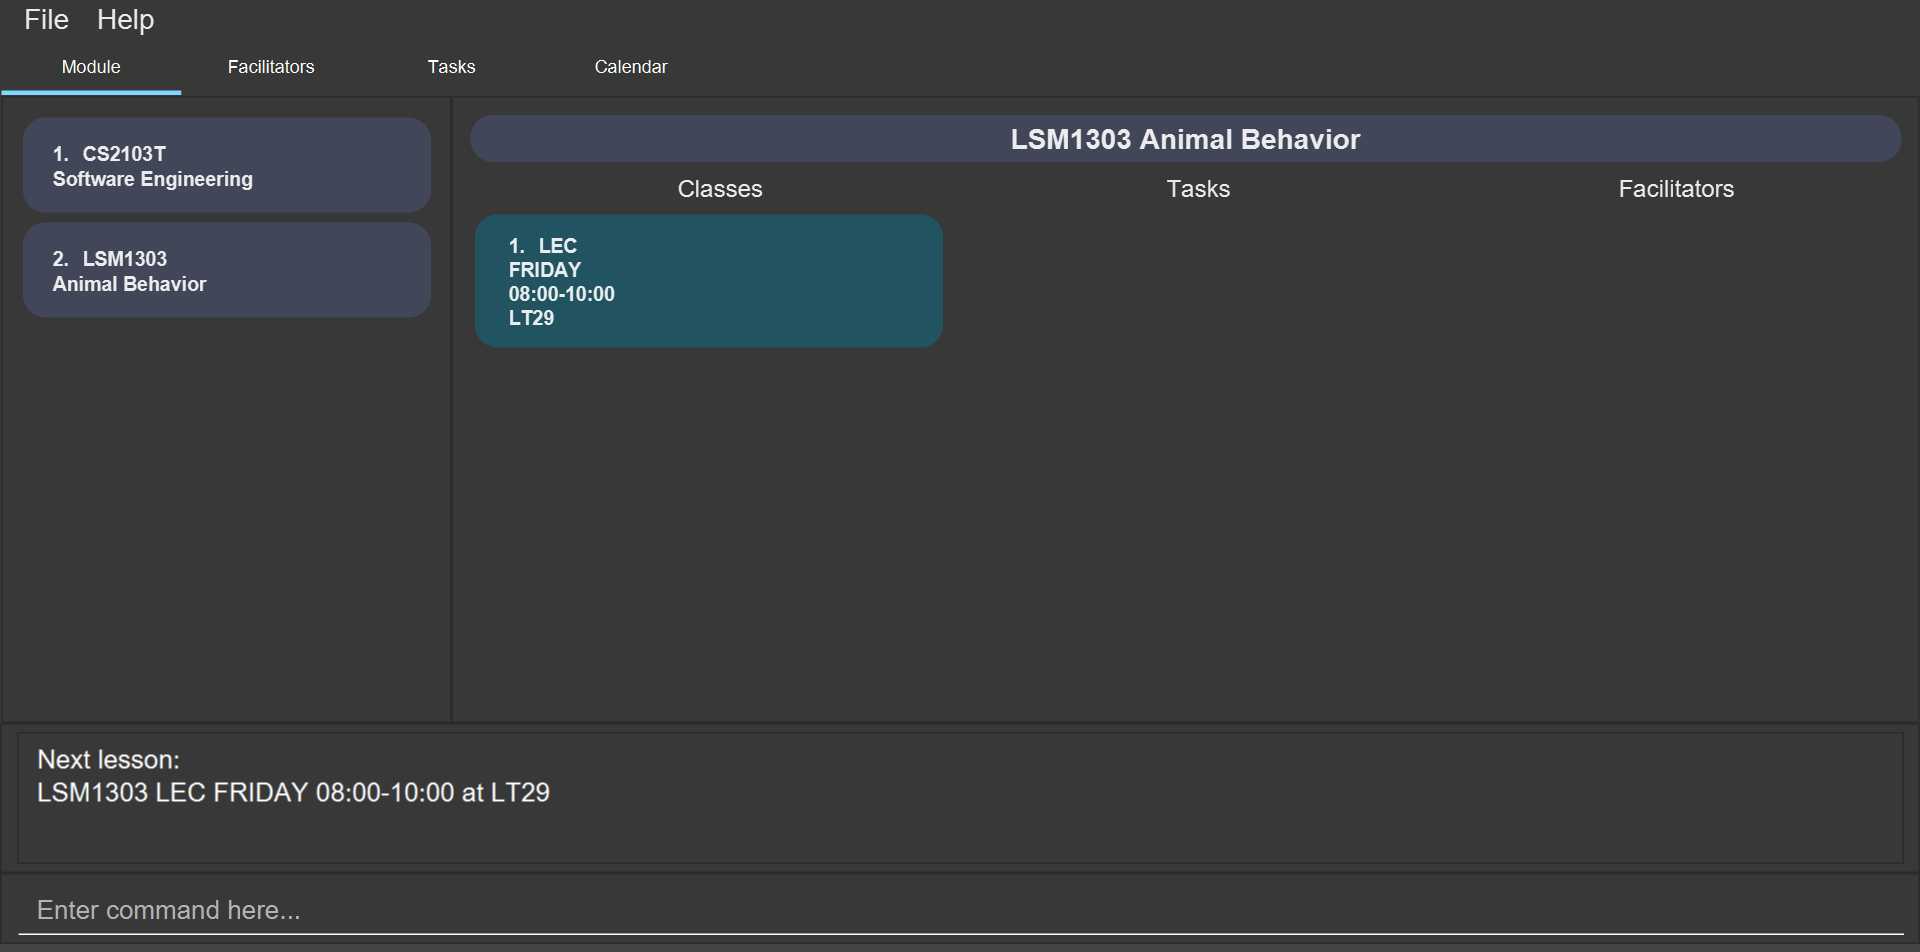Viewport: 1920px width, 952px height.
Task: Click the command input field
Action: click(x=960, y=910)
